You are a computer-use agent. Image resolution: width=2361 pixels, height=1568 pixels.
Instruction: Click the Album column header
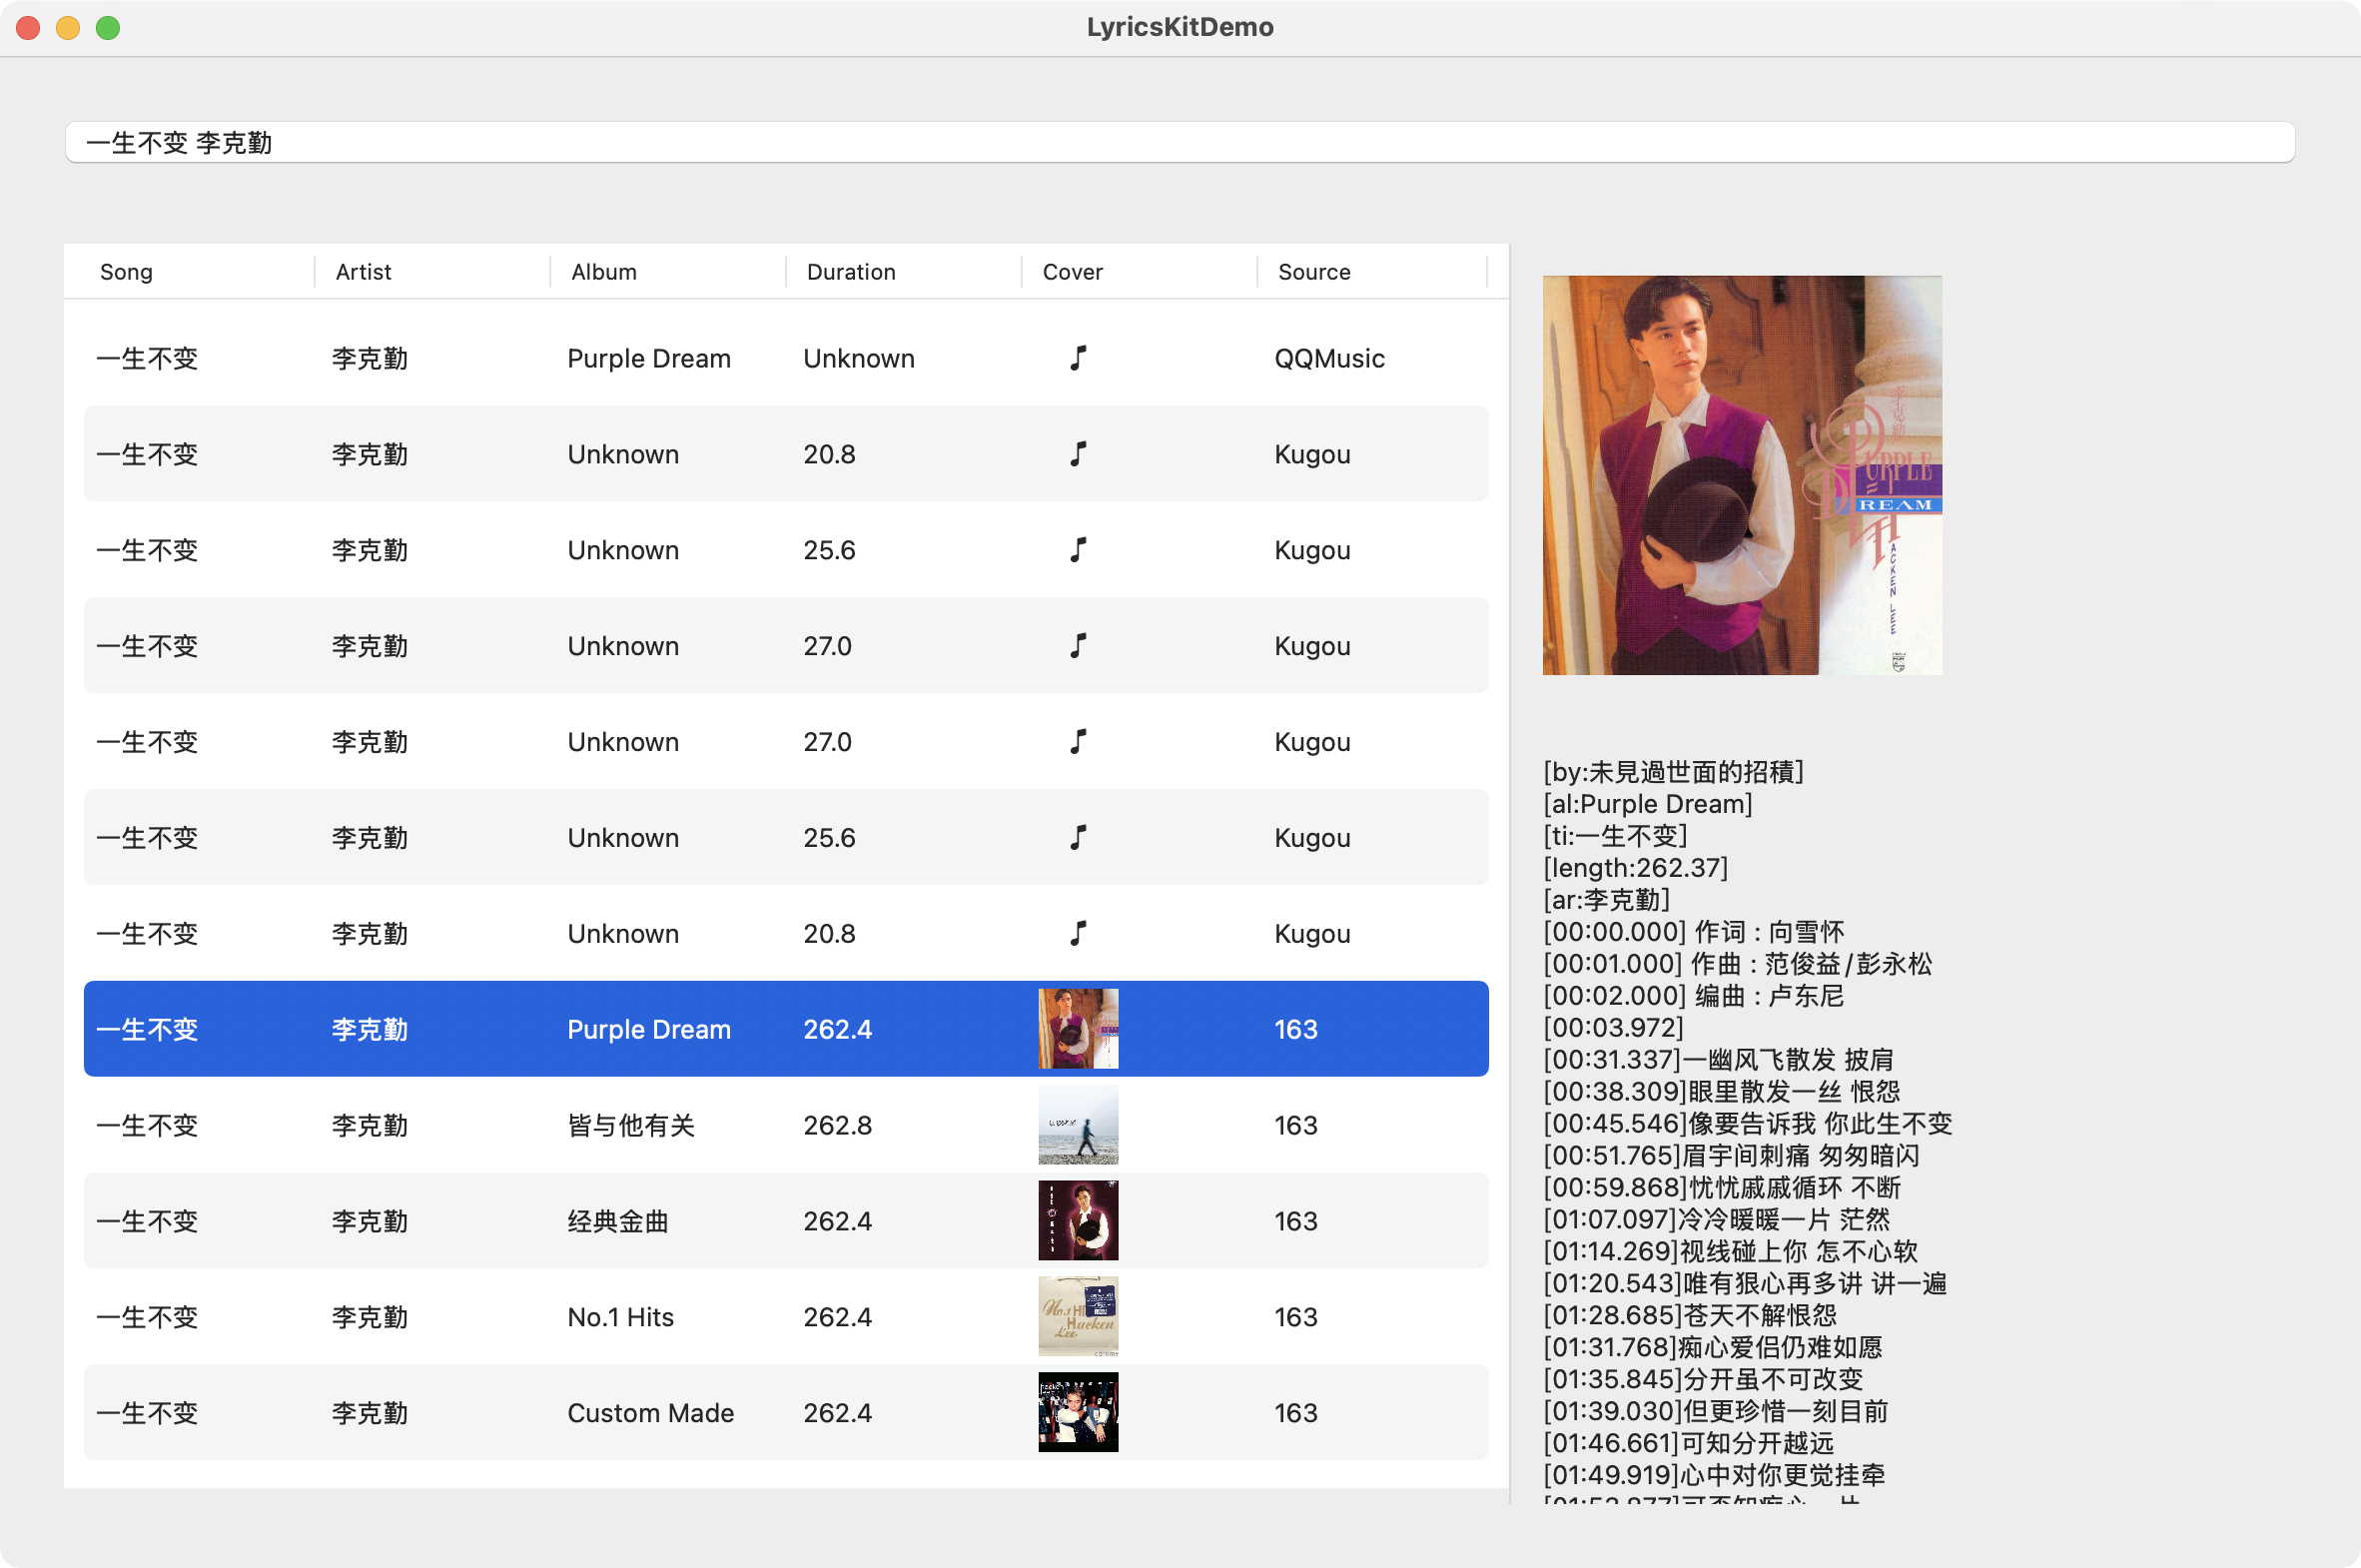tap(603, 272)
